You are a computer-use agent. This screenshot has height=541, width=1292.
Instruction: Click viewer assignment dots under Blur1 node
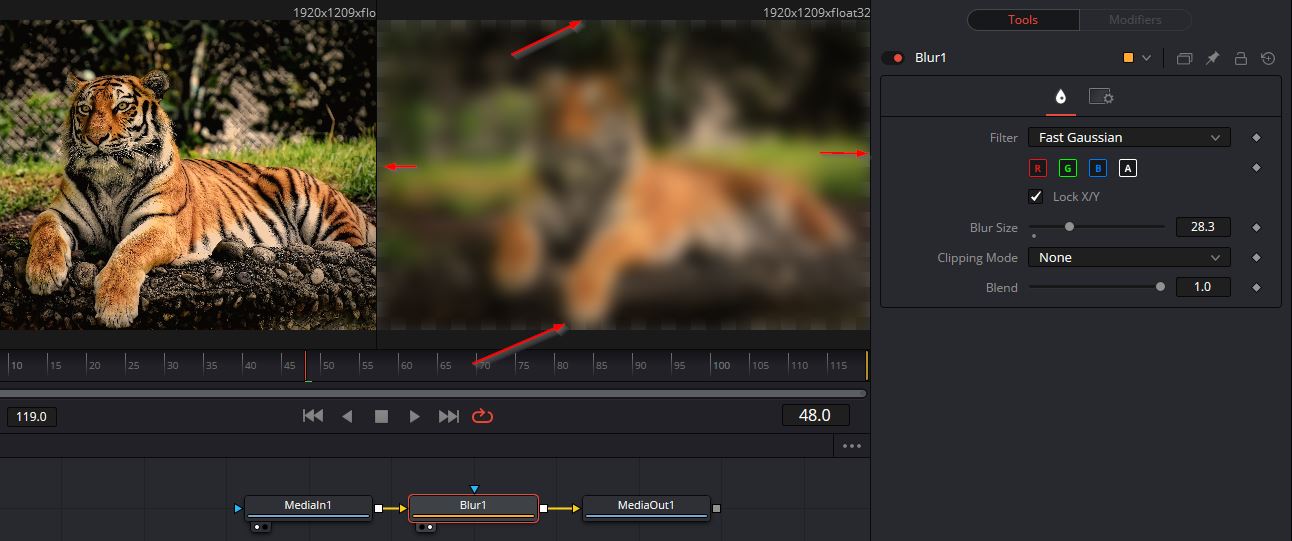(426, 527)
